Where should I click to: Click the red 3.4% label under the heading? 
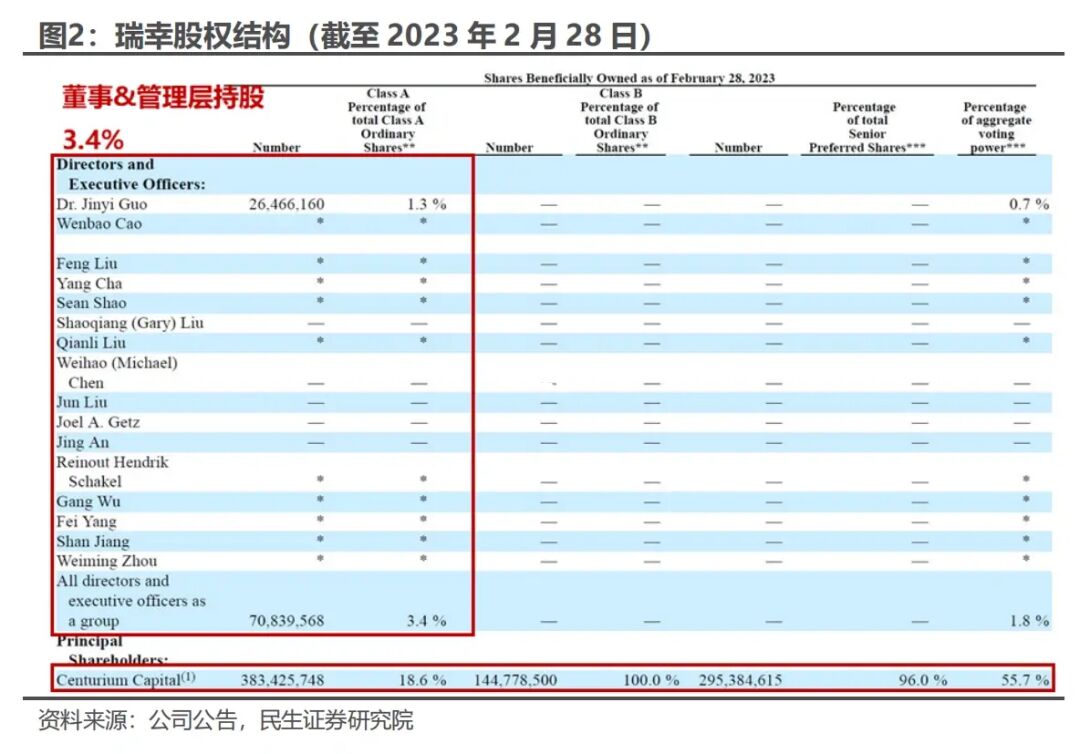point(93,140)
